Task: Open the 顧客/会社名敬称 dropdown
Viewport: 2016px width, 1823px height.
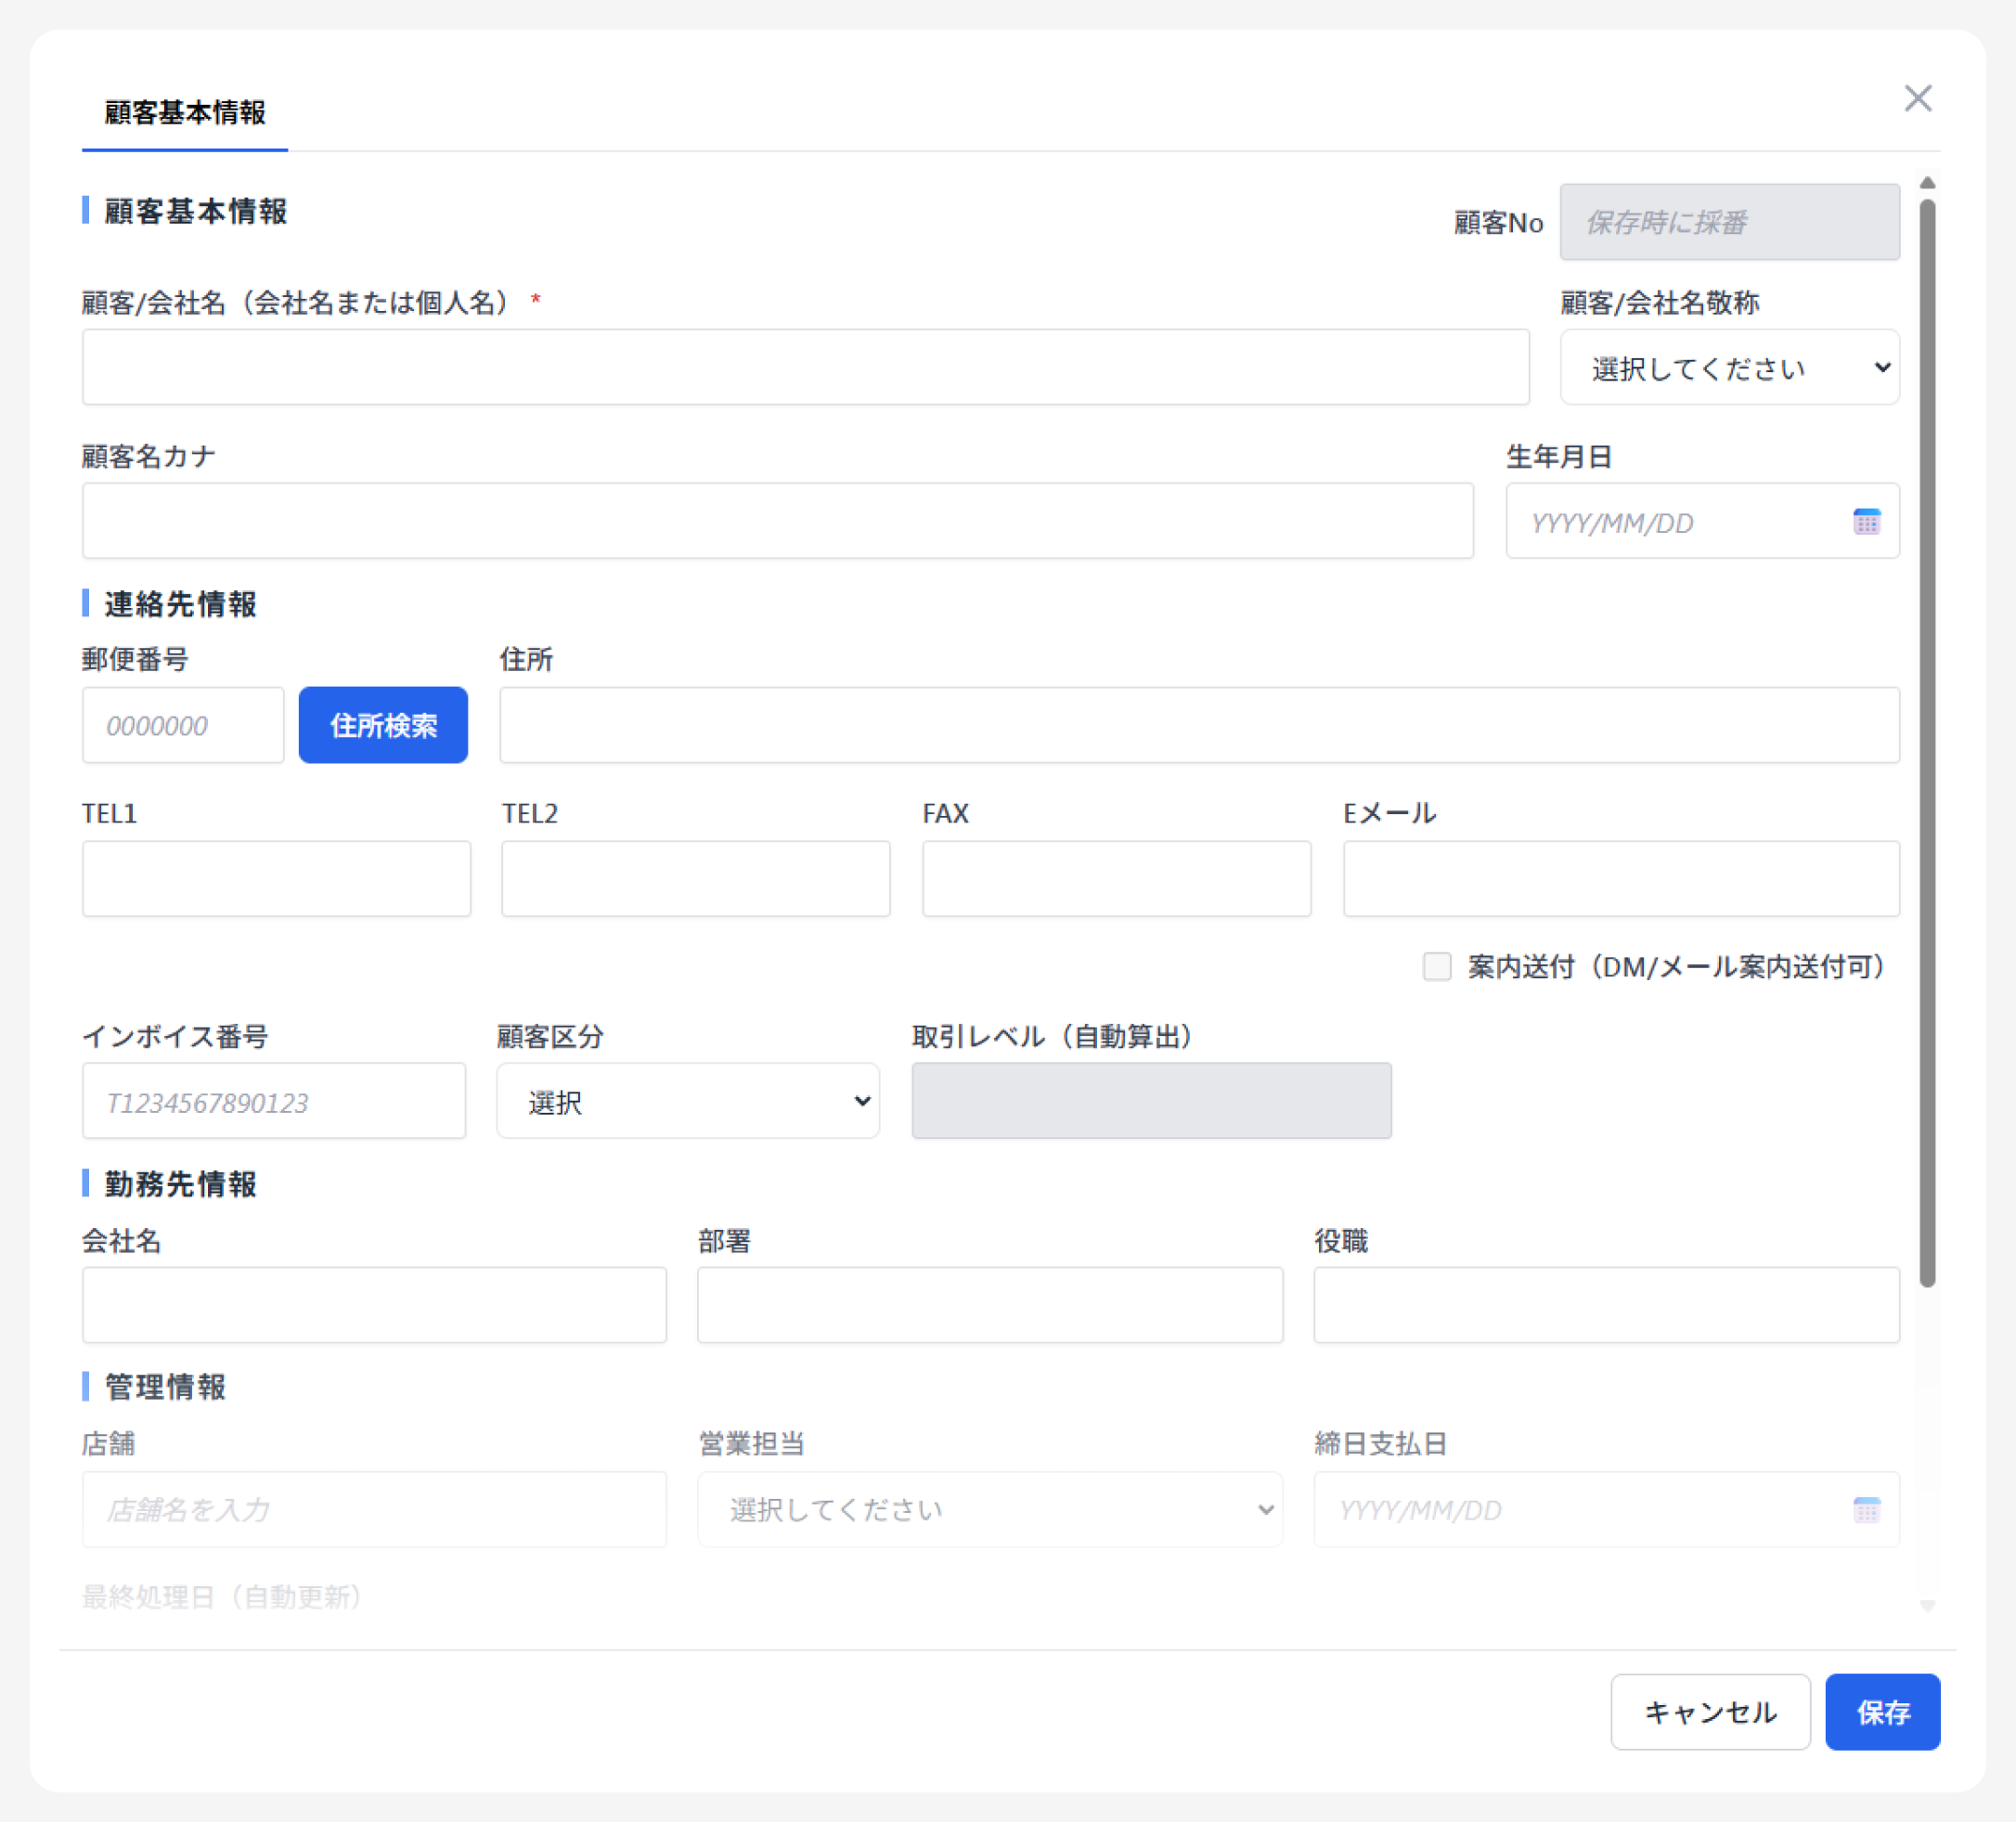Action: [x=1729, y=367]
